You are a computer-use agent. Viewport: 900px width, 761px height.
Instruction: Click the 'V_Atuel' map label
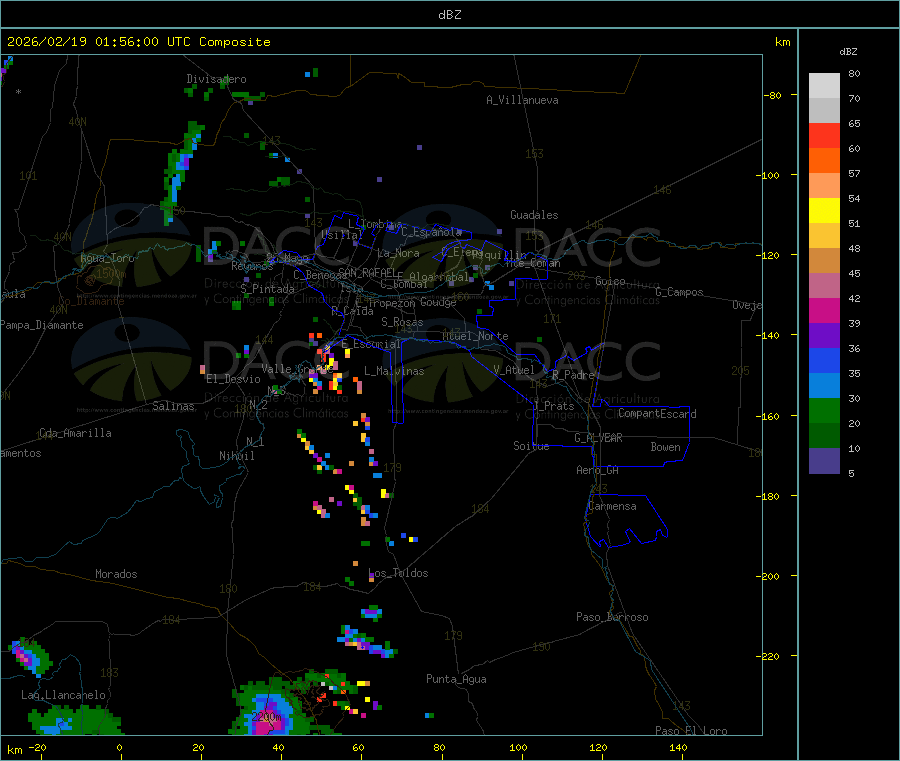(x=514, y=370)
